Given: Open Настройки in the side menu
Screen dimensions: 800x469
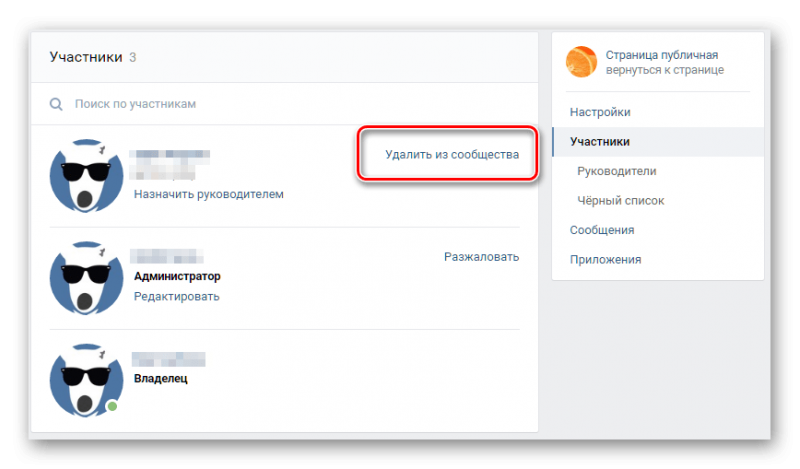Looking at the screenshot, I should coord(599,112).
